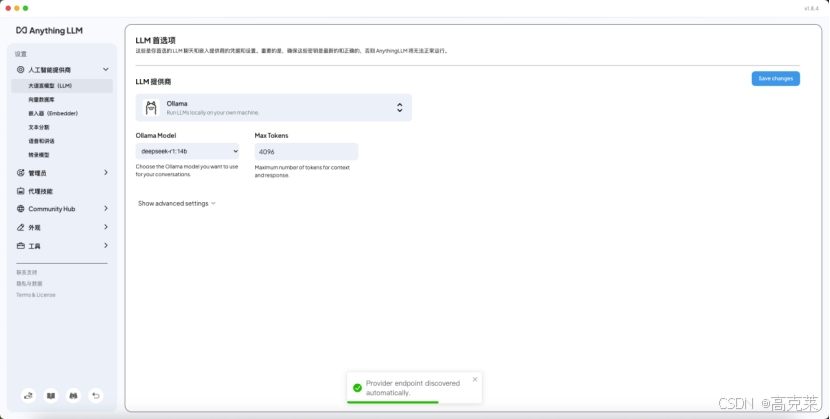Image resolution: width=830 pixels, height=419 pixels.
Task: Click the AnythingLLM logo in the sidebar
Action: click(x=49, y=31)
